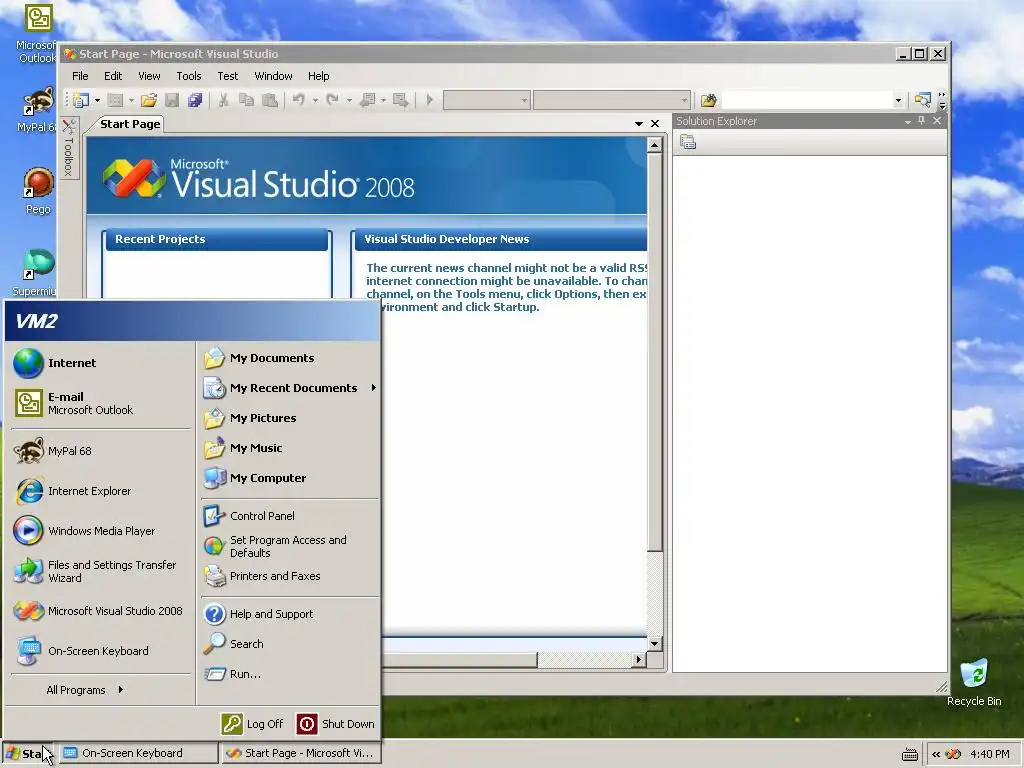This screenshot has height=768, width=1024.
Task: Open the Run... dialog entry
Action: coord(289,674)
